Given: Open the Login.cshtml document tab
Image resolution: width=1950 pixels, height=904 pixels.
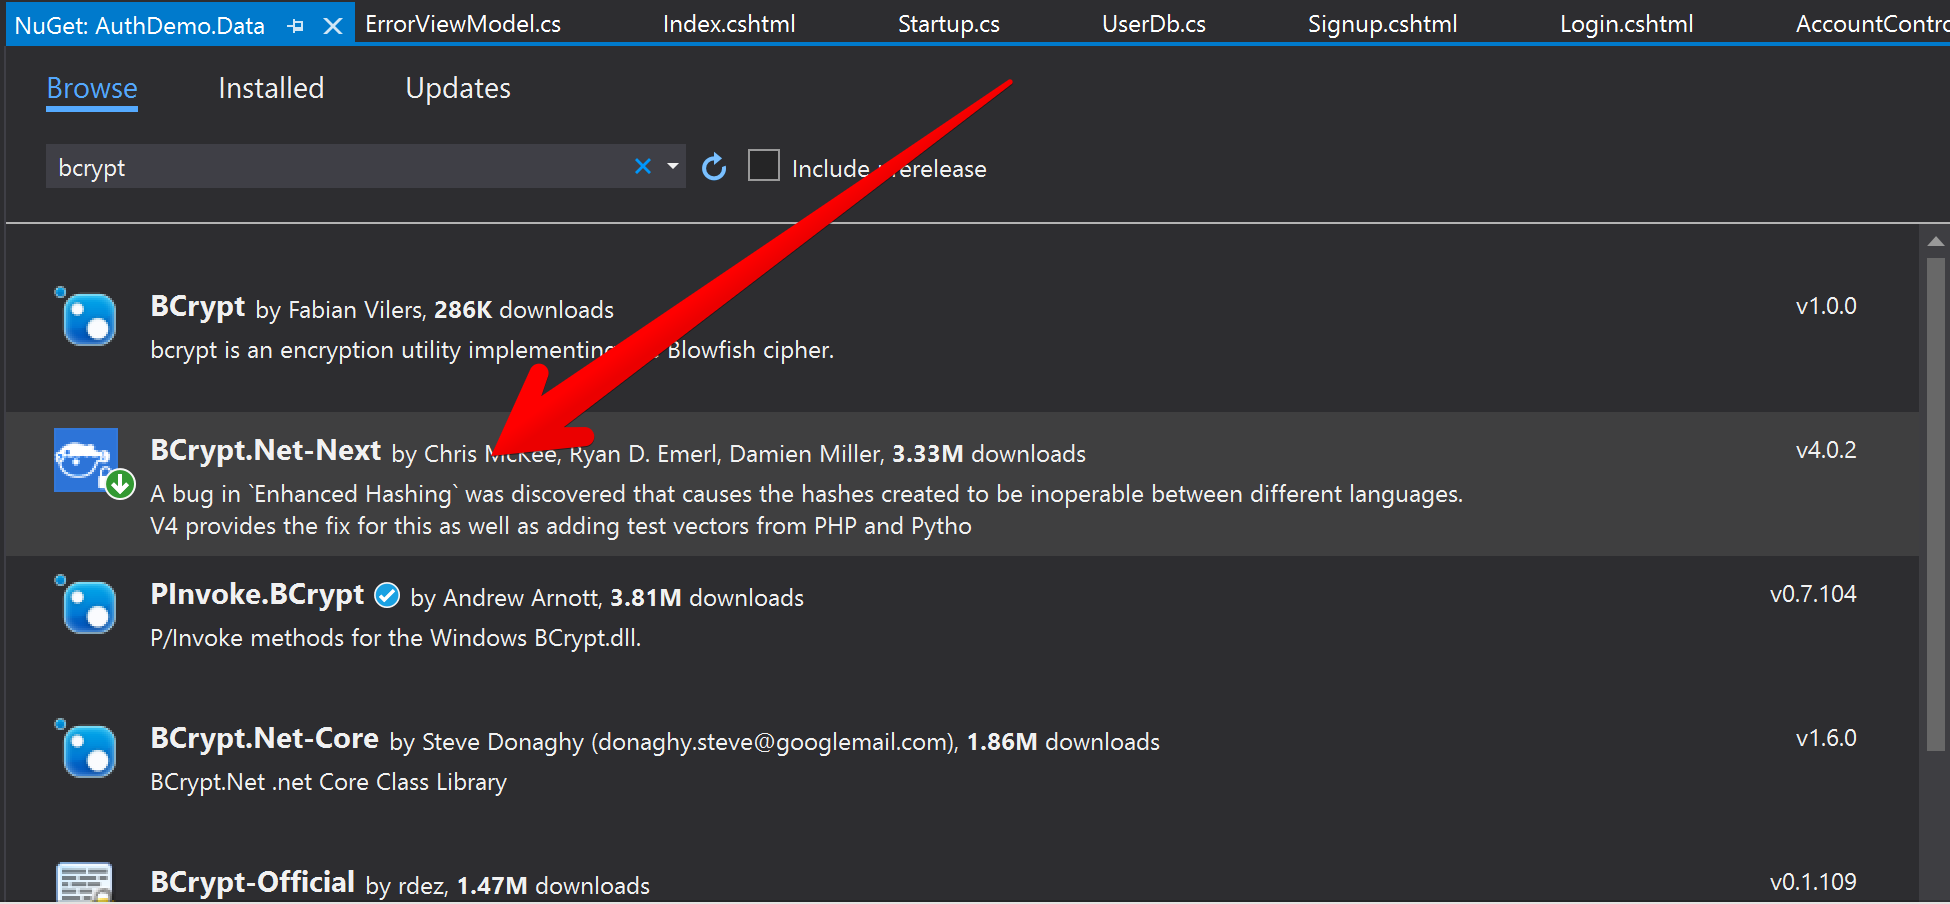Looking at the screenshot, I should pyautogui.click(x=1627, y=24).
